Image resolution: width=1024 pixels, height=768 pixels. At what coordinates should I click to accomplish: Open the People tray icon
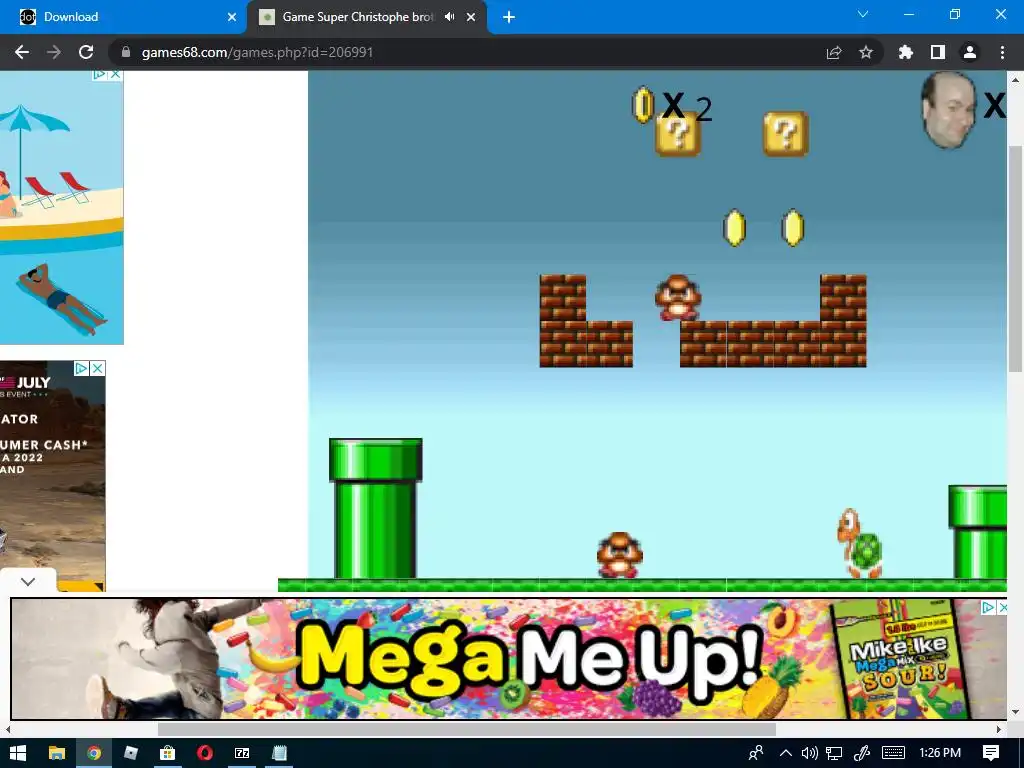(x=756, y=753)
